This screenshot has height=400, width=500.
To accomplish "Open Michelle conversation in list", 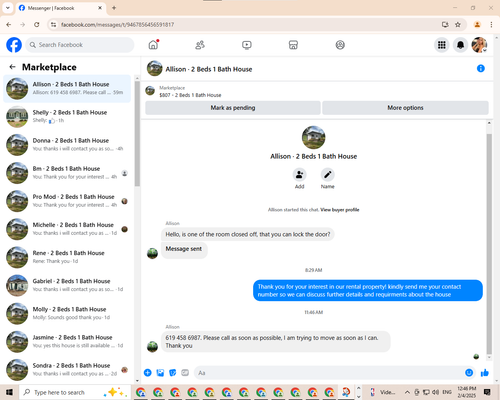I will pyautogui.click(x=67, y=229).
